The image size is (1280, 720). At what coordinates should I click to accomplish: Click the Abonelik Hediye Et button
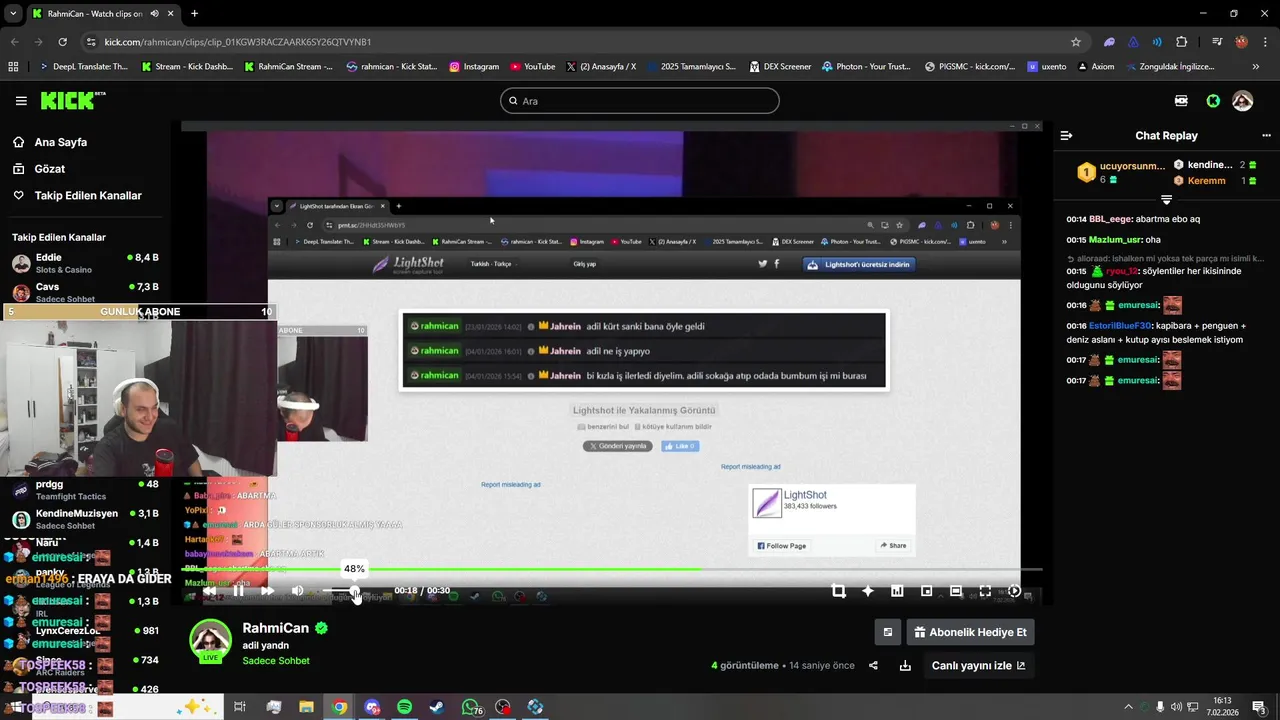coord(970,632)
